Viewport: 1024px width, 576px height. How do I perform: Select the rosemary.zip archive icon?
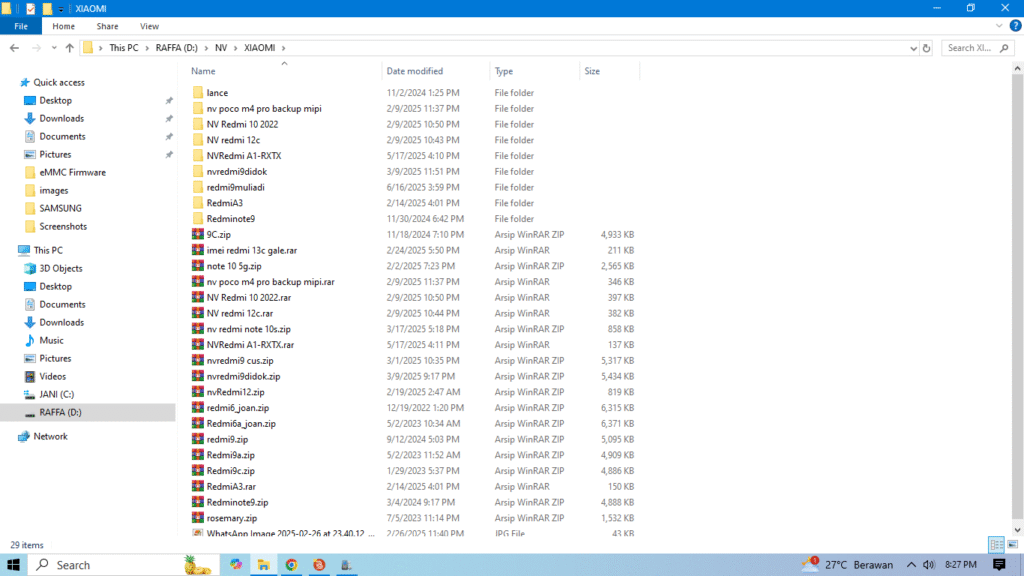point(198,518)
